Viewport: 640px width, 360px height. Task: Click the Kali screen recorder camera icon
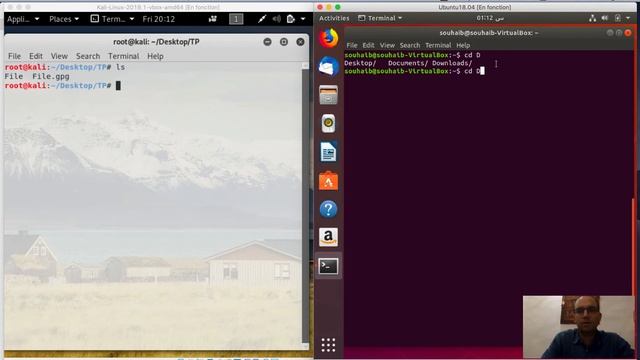213,19
